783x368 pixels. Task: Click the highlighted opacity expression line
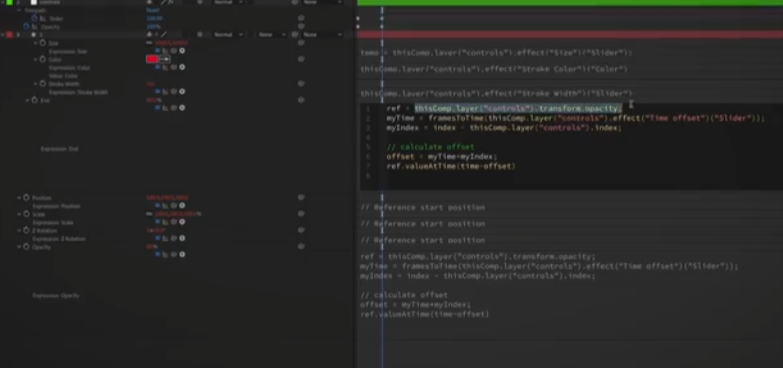(518, 108)
